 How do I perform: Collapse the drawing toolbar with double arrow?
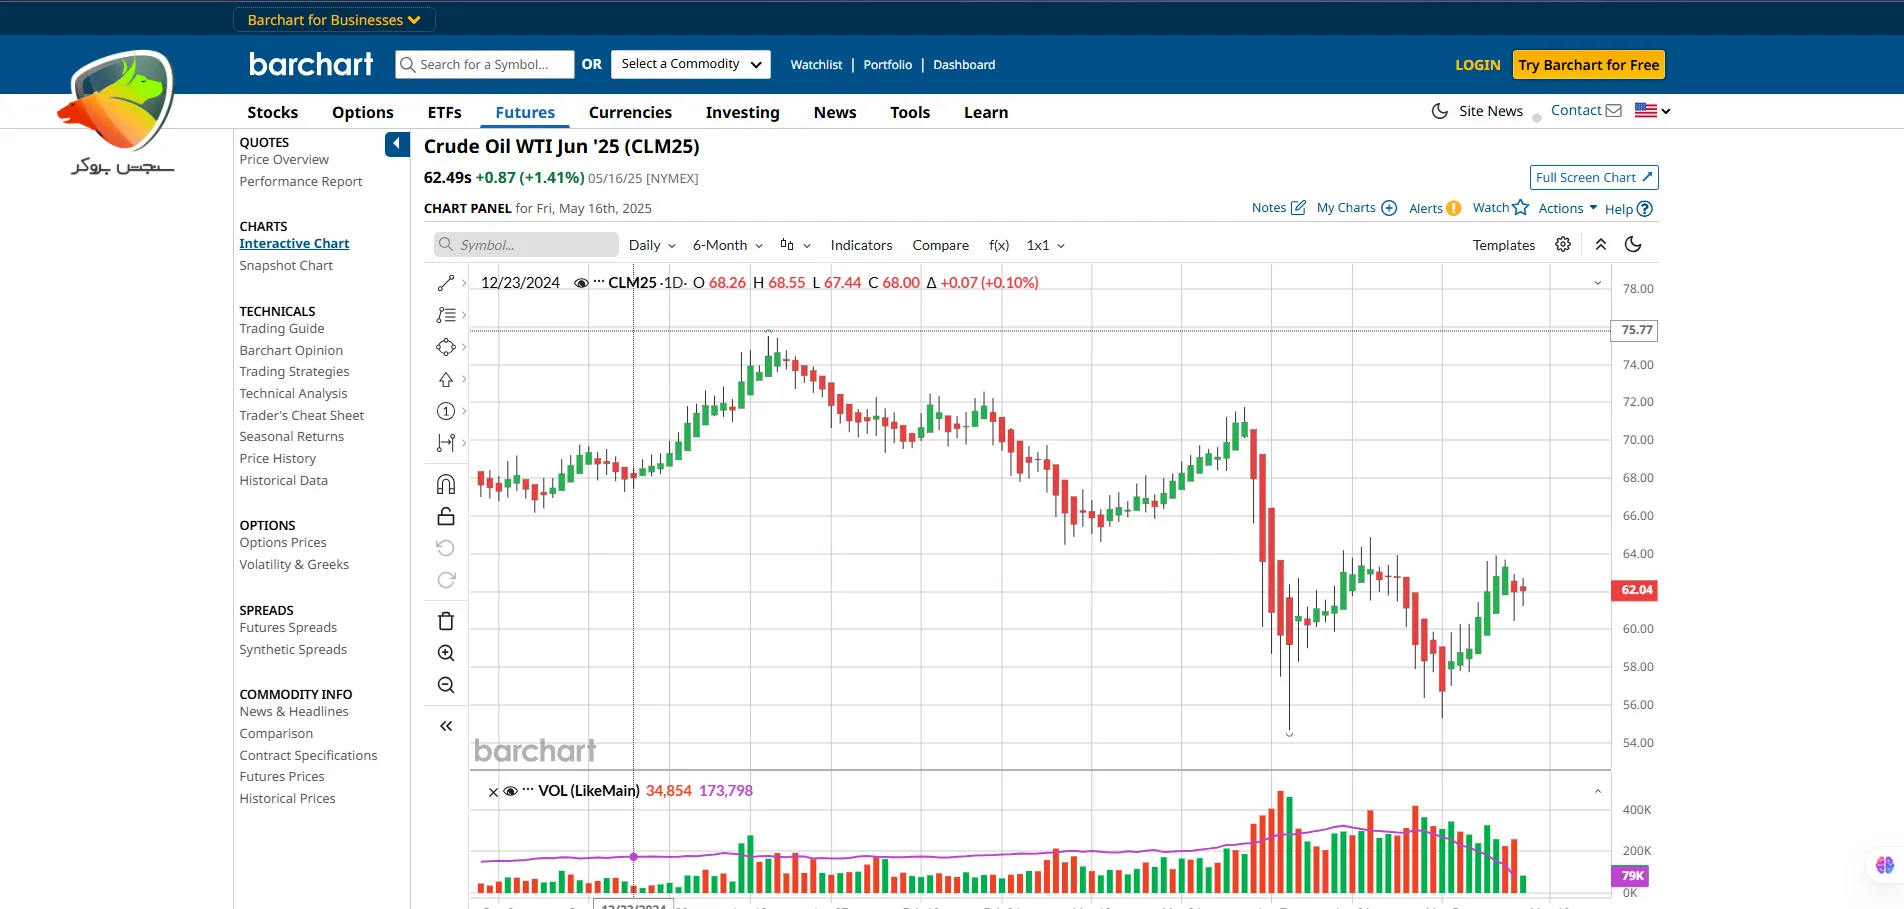click(x=446, y=726)
